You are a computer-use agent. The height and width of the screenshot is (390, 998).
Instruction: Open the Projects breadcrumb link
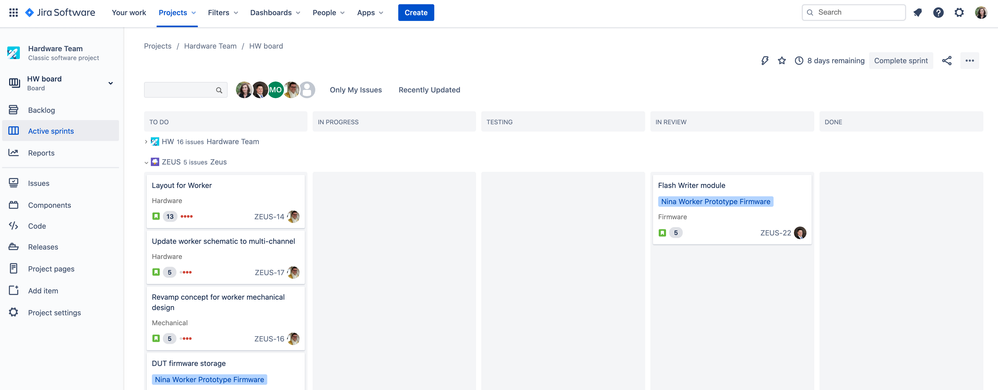158,46
